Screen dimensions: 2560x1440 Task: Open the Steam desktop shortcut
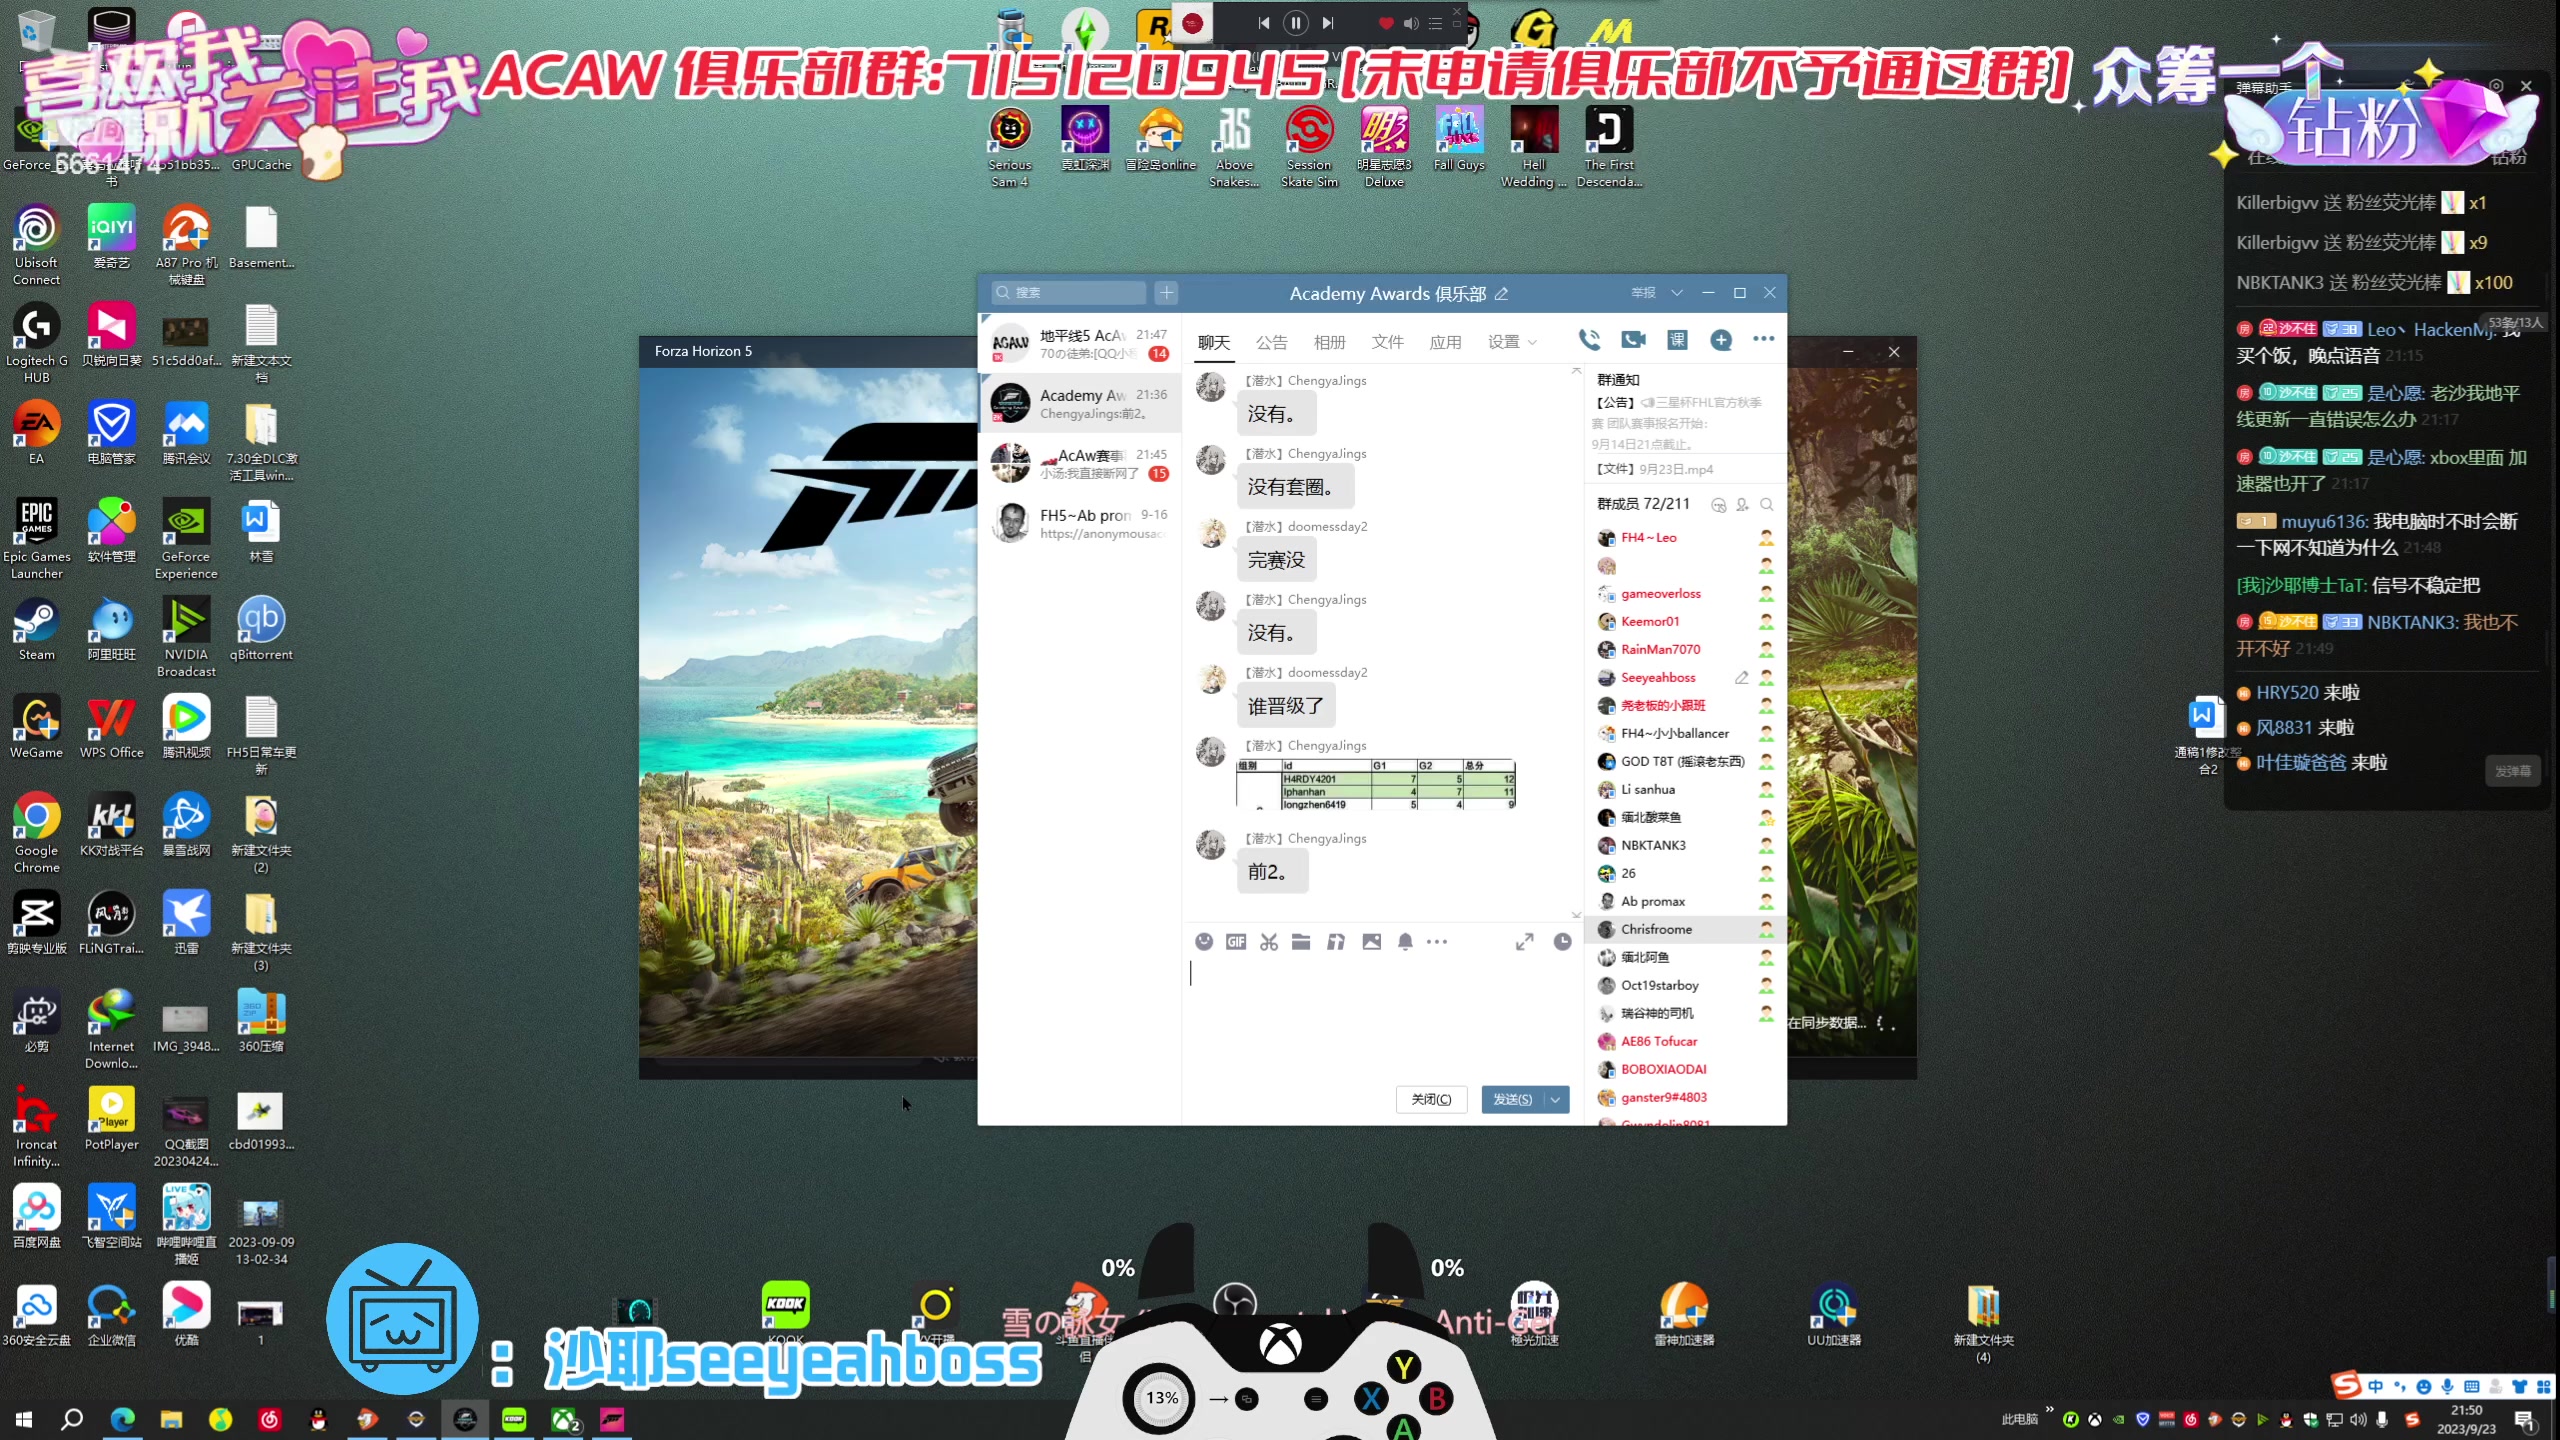click(x=37, y=630)
